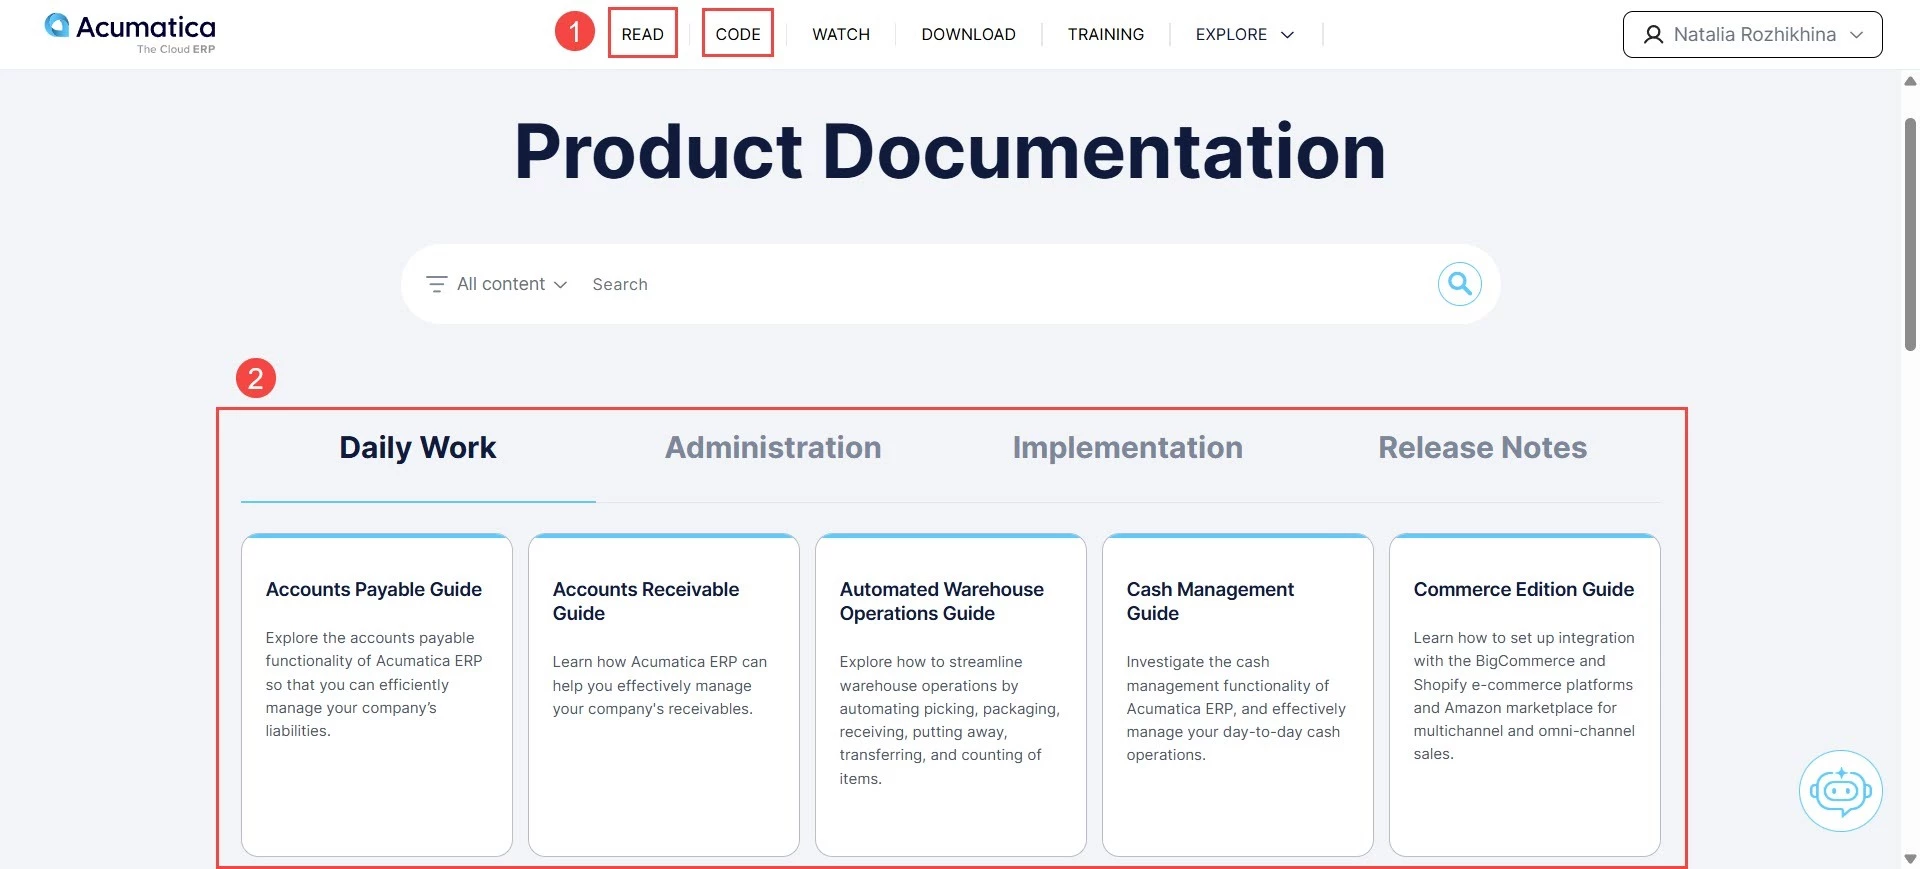Viewport: 1920px width, 869px height.
Task: Go to the DOWNLOAD section
Action: (968, 34)
